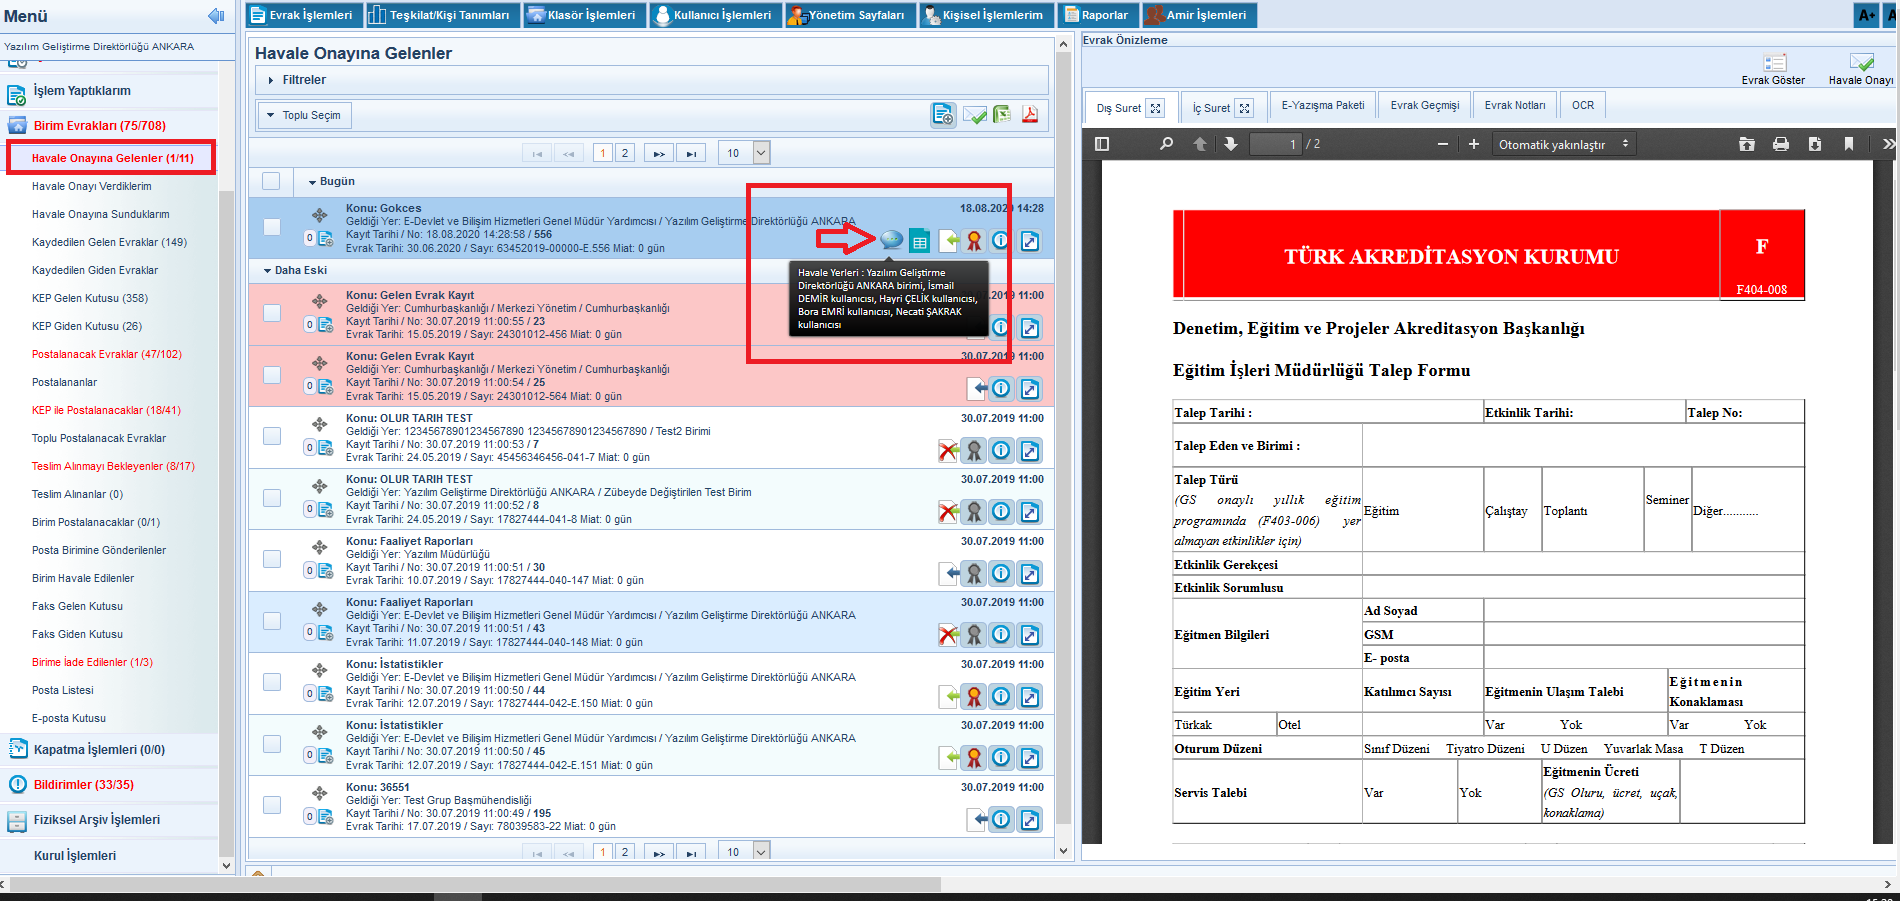Export the list to Excel
The image size is (1900, 901).
(x=1001, y=115)
